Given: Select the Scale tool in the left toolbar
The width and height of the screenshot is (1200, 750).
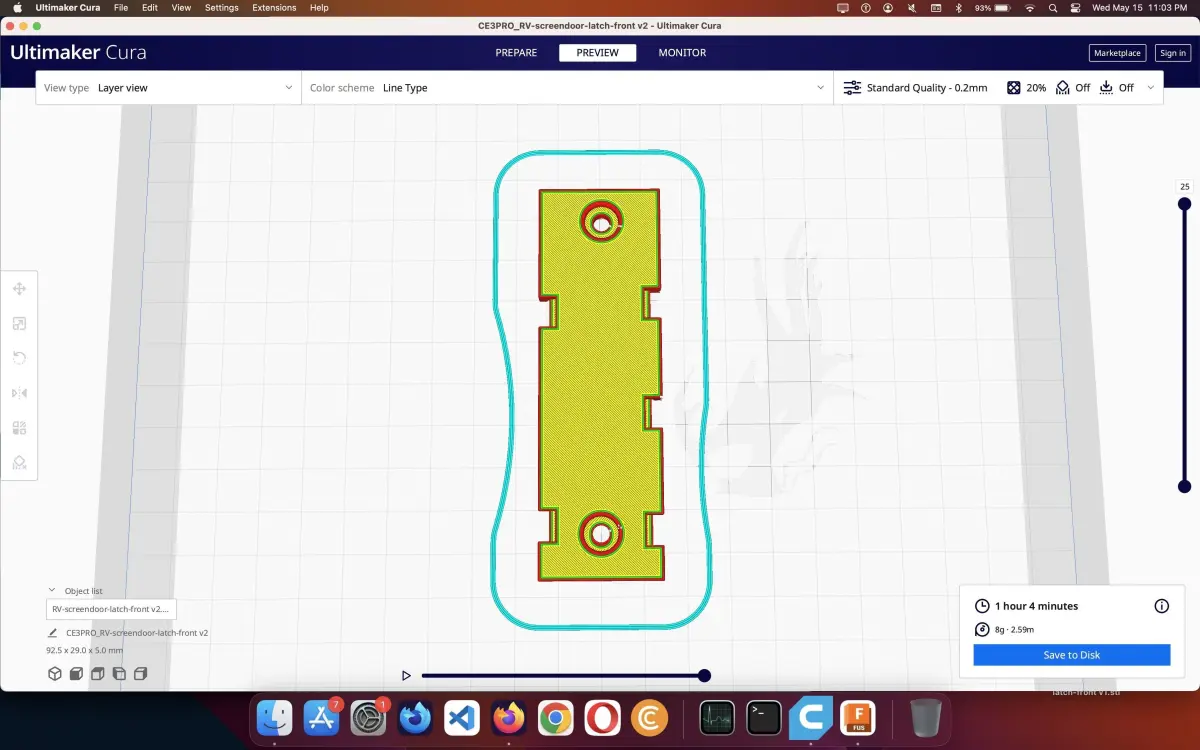Looking at the screenshot, I should [19, 324].
